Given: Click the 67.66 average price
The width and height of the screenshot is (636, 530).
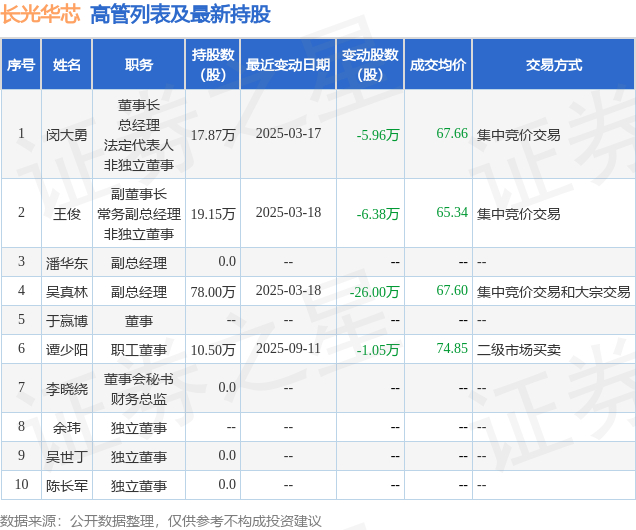Looking at the screenshot, I should click(452, 133).
